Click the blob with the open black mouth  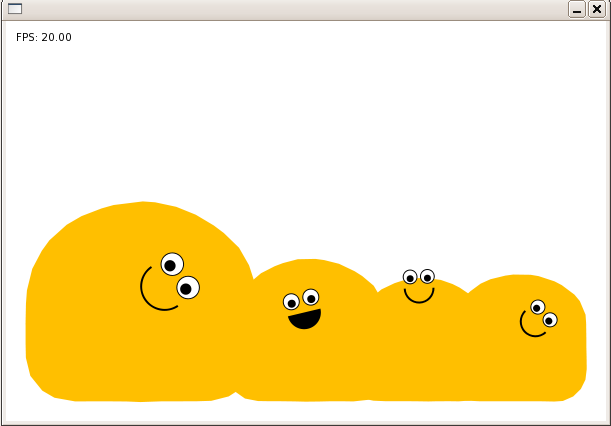pyautogui.click(x=308, y=331)
